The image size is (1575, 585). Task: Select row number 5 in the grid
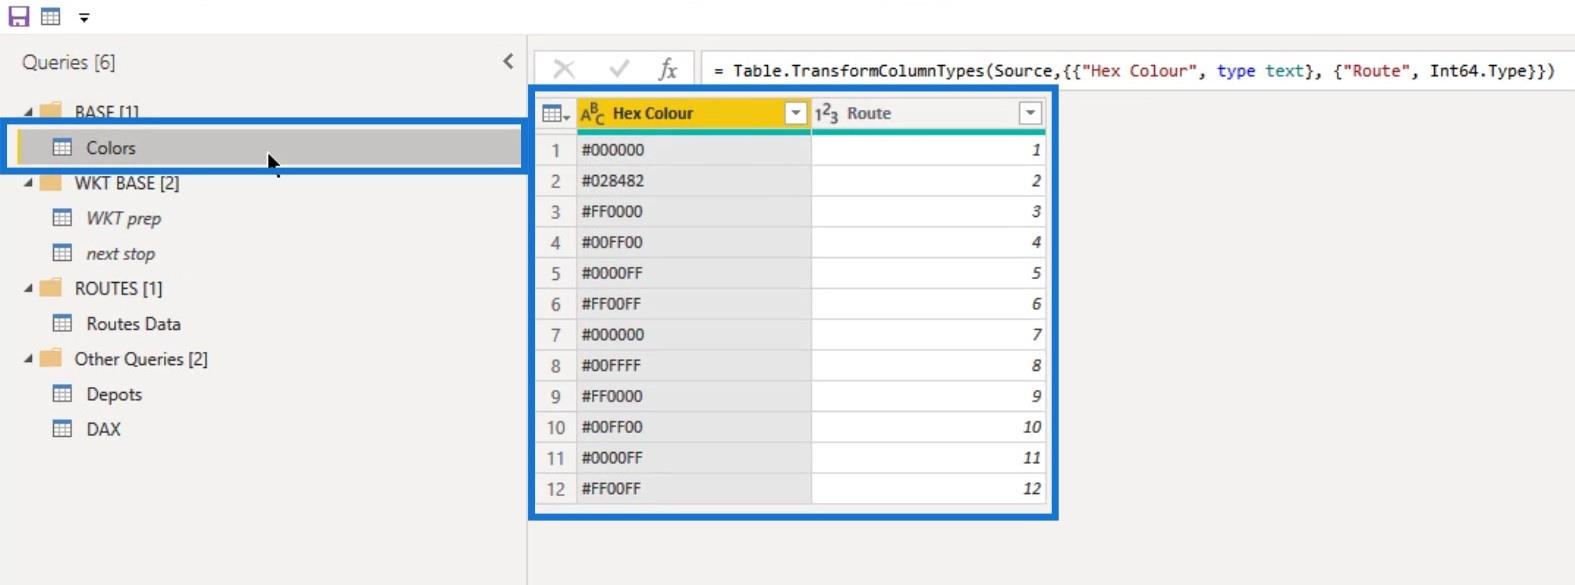tap(556, 273)
